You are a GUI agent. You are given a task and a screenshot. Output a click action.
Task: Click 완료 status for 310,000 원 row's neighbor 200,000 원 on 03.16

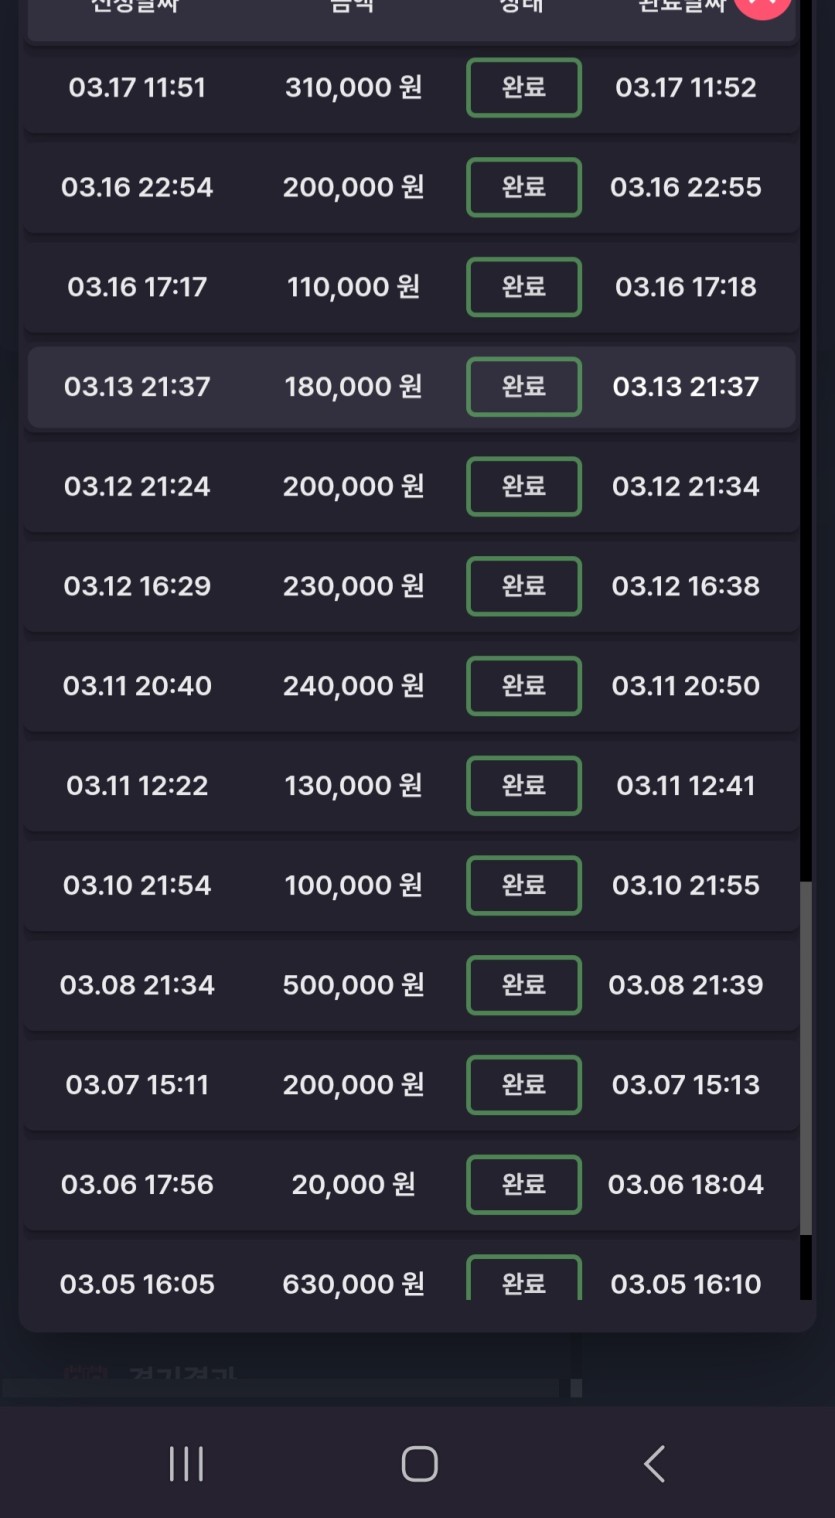coord(523,187)
